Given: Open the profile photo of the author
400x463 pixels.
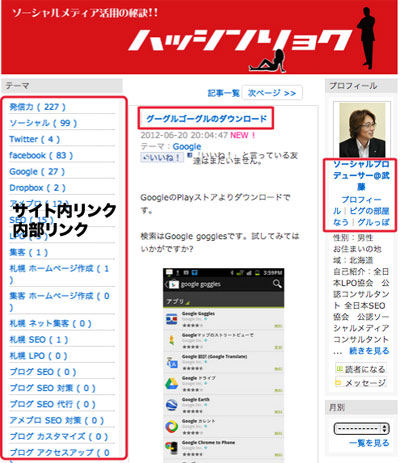Looking at the screenshot, I should (x=362, y=130).
